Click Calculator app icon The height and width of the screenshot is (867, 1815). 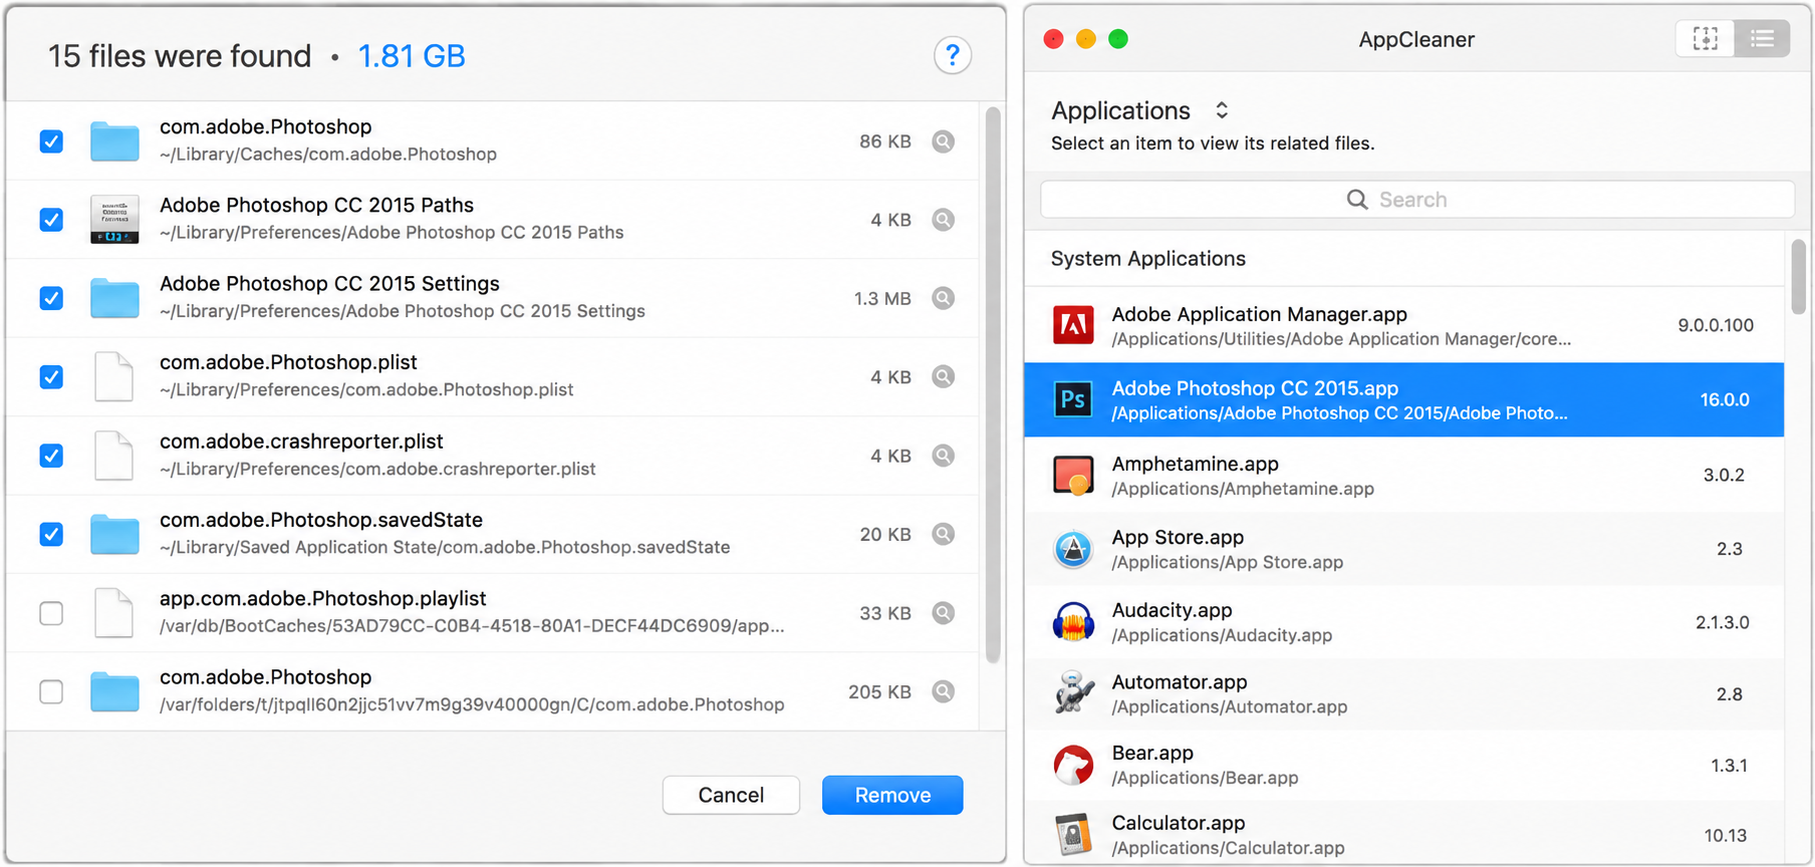(x=1073, y=835)
